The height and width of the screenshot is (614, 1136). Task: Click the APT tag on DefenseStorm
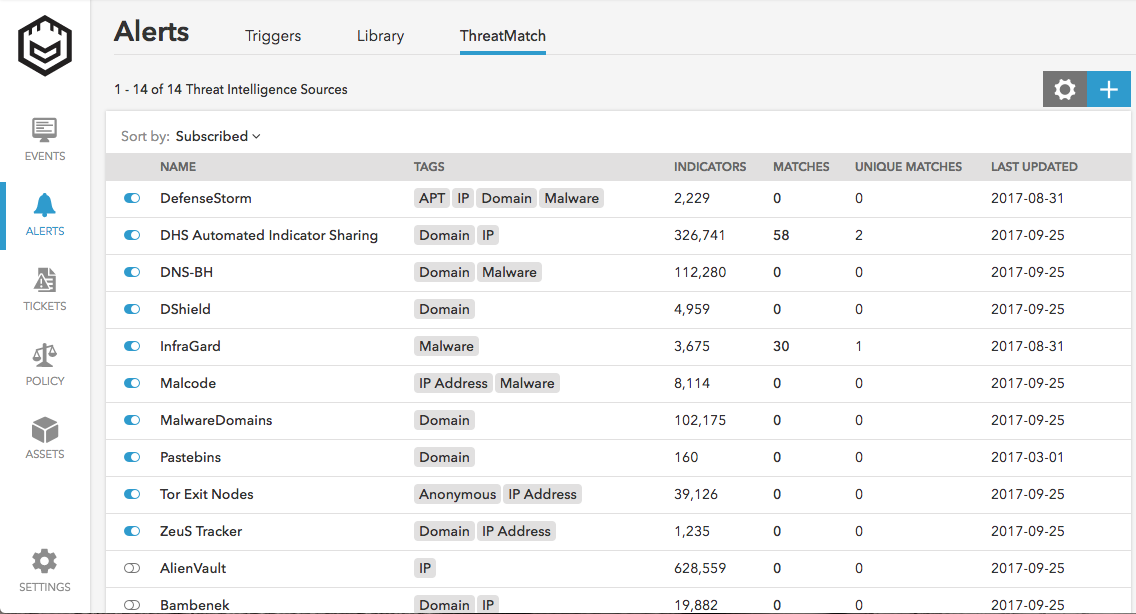(432, 198)
